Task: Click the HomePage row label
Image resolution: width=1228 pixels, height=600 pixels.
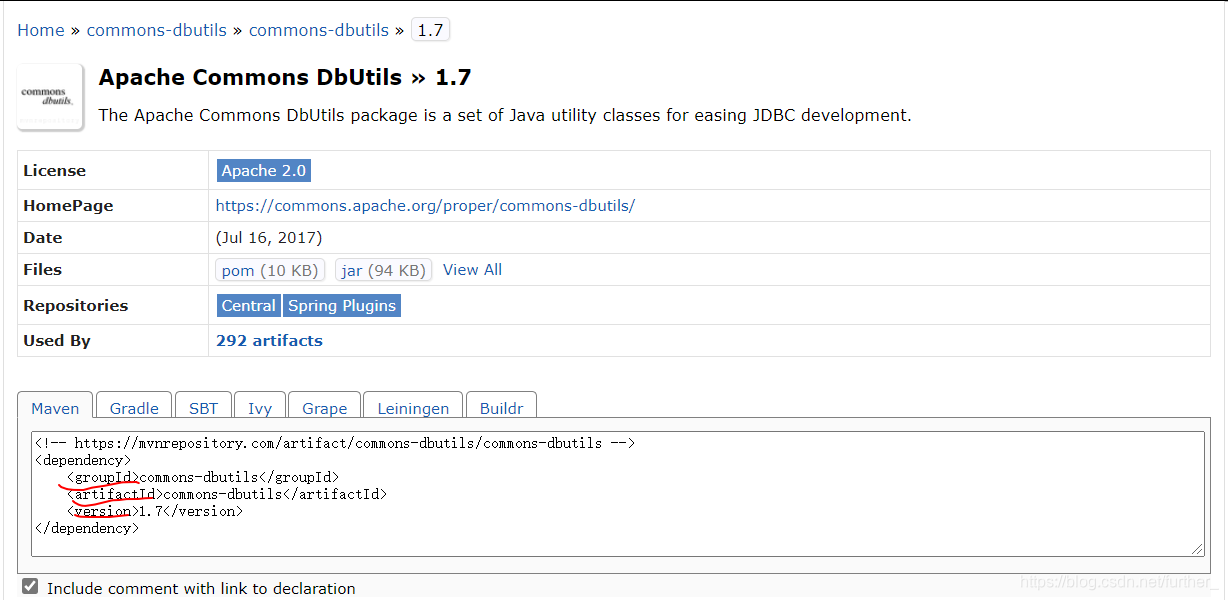Action: [x=68, y=206]
